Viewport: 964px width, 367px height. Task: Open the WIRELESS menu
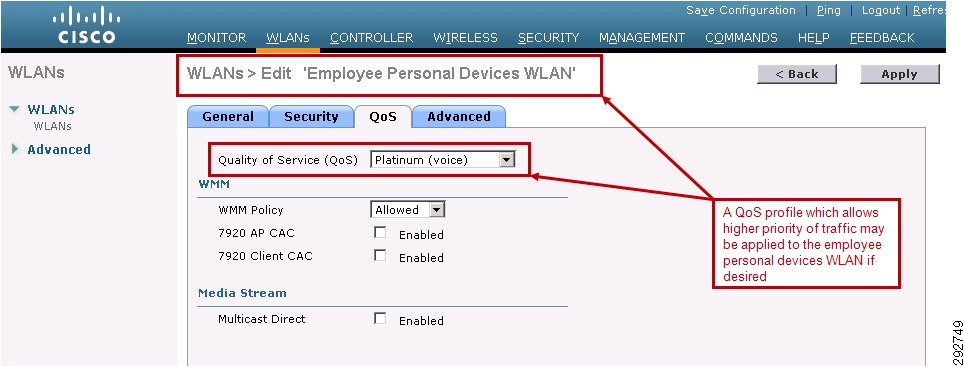coord(465,37)
